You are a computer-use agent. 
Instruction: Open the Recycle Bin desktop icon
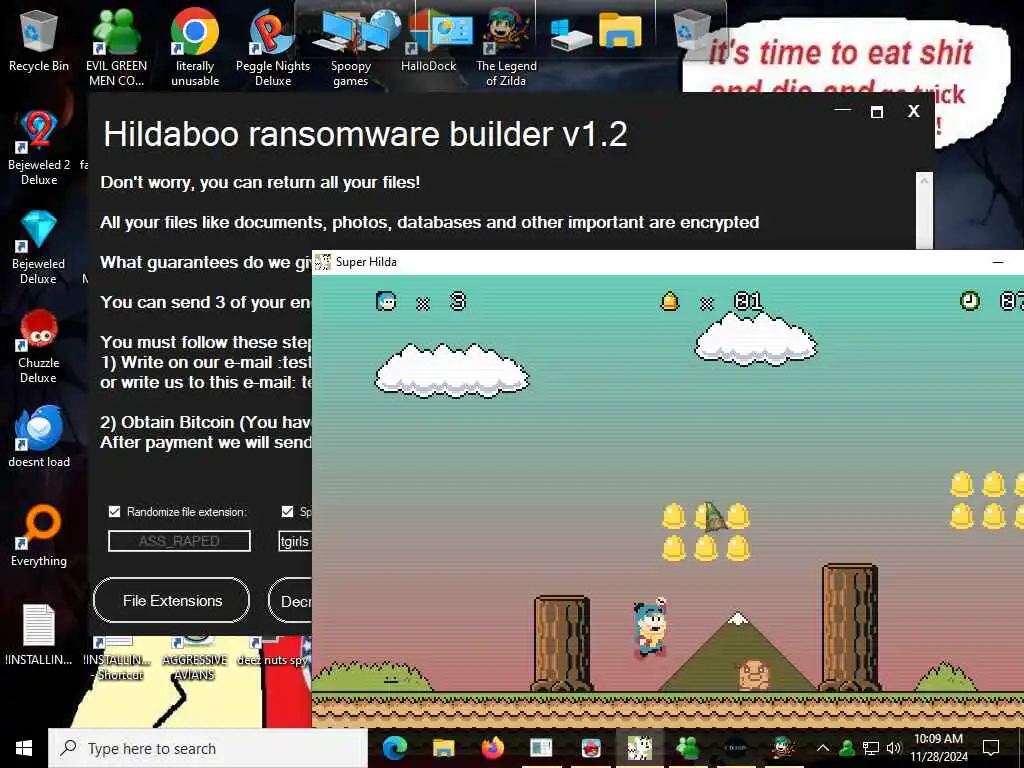pos(39,40)
